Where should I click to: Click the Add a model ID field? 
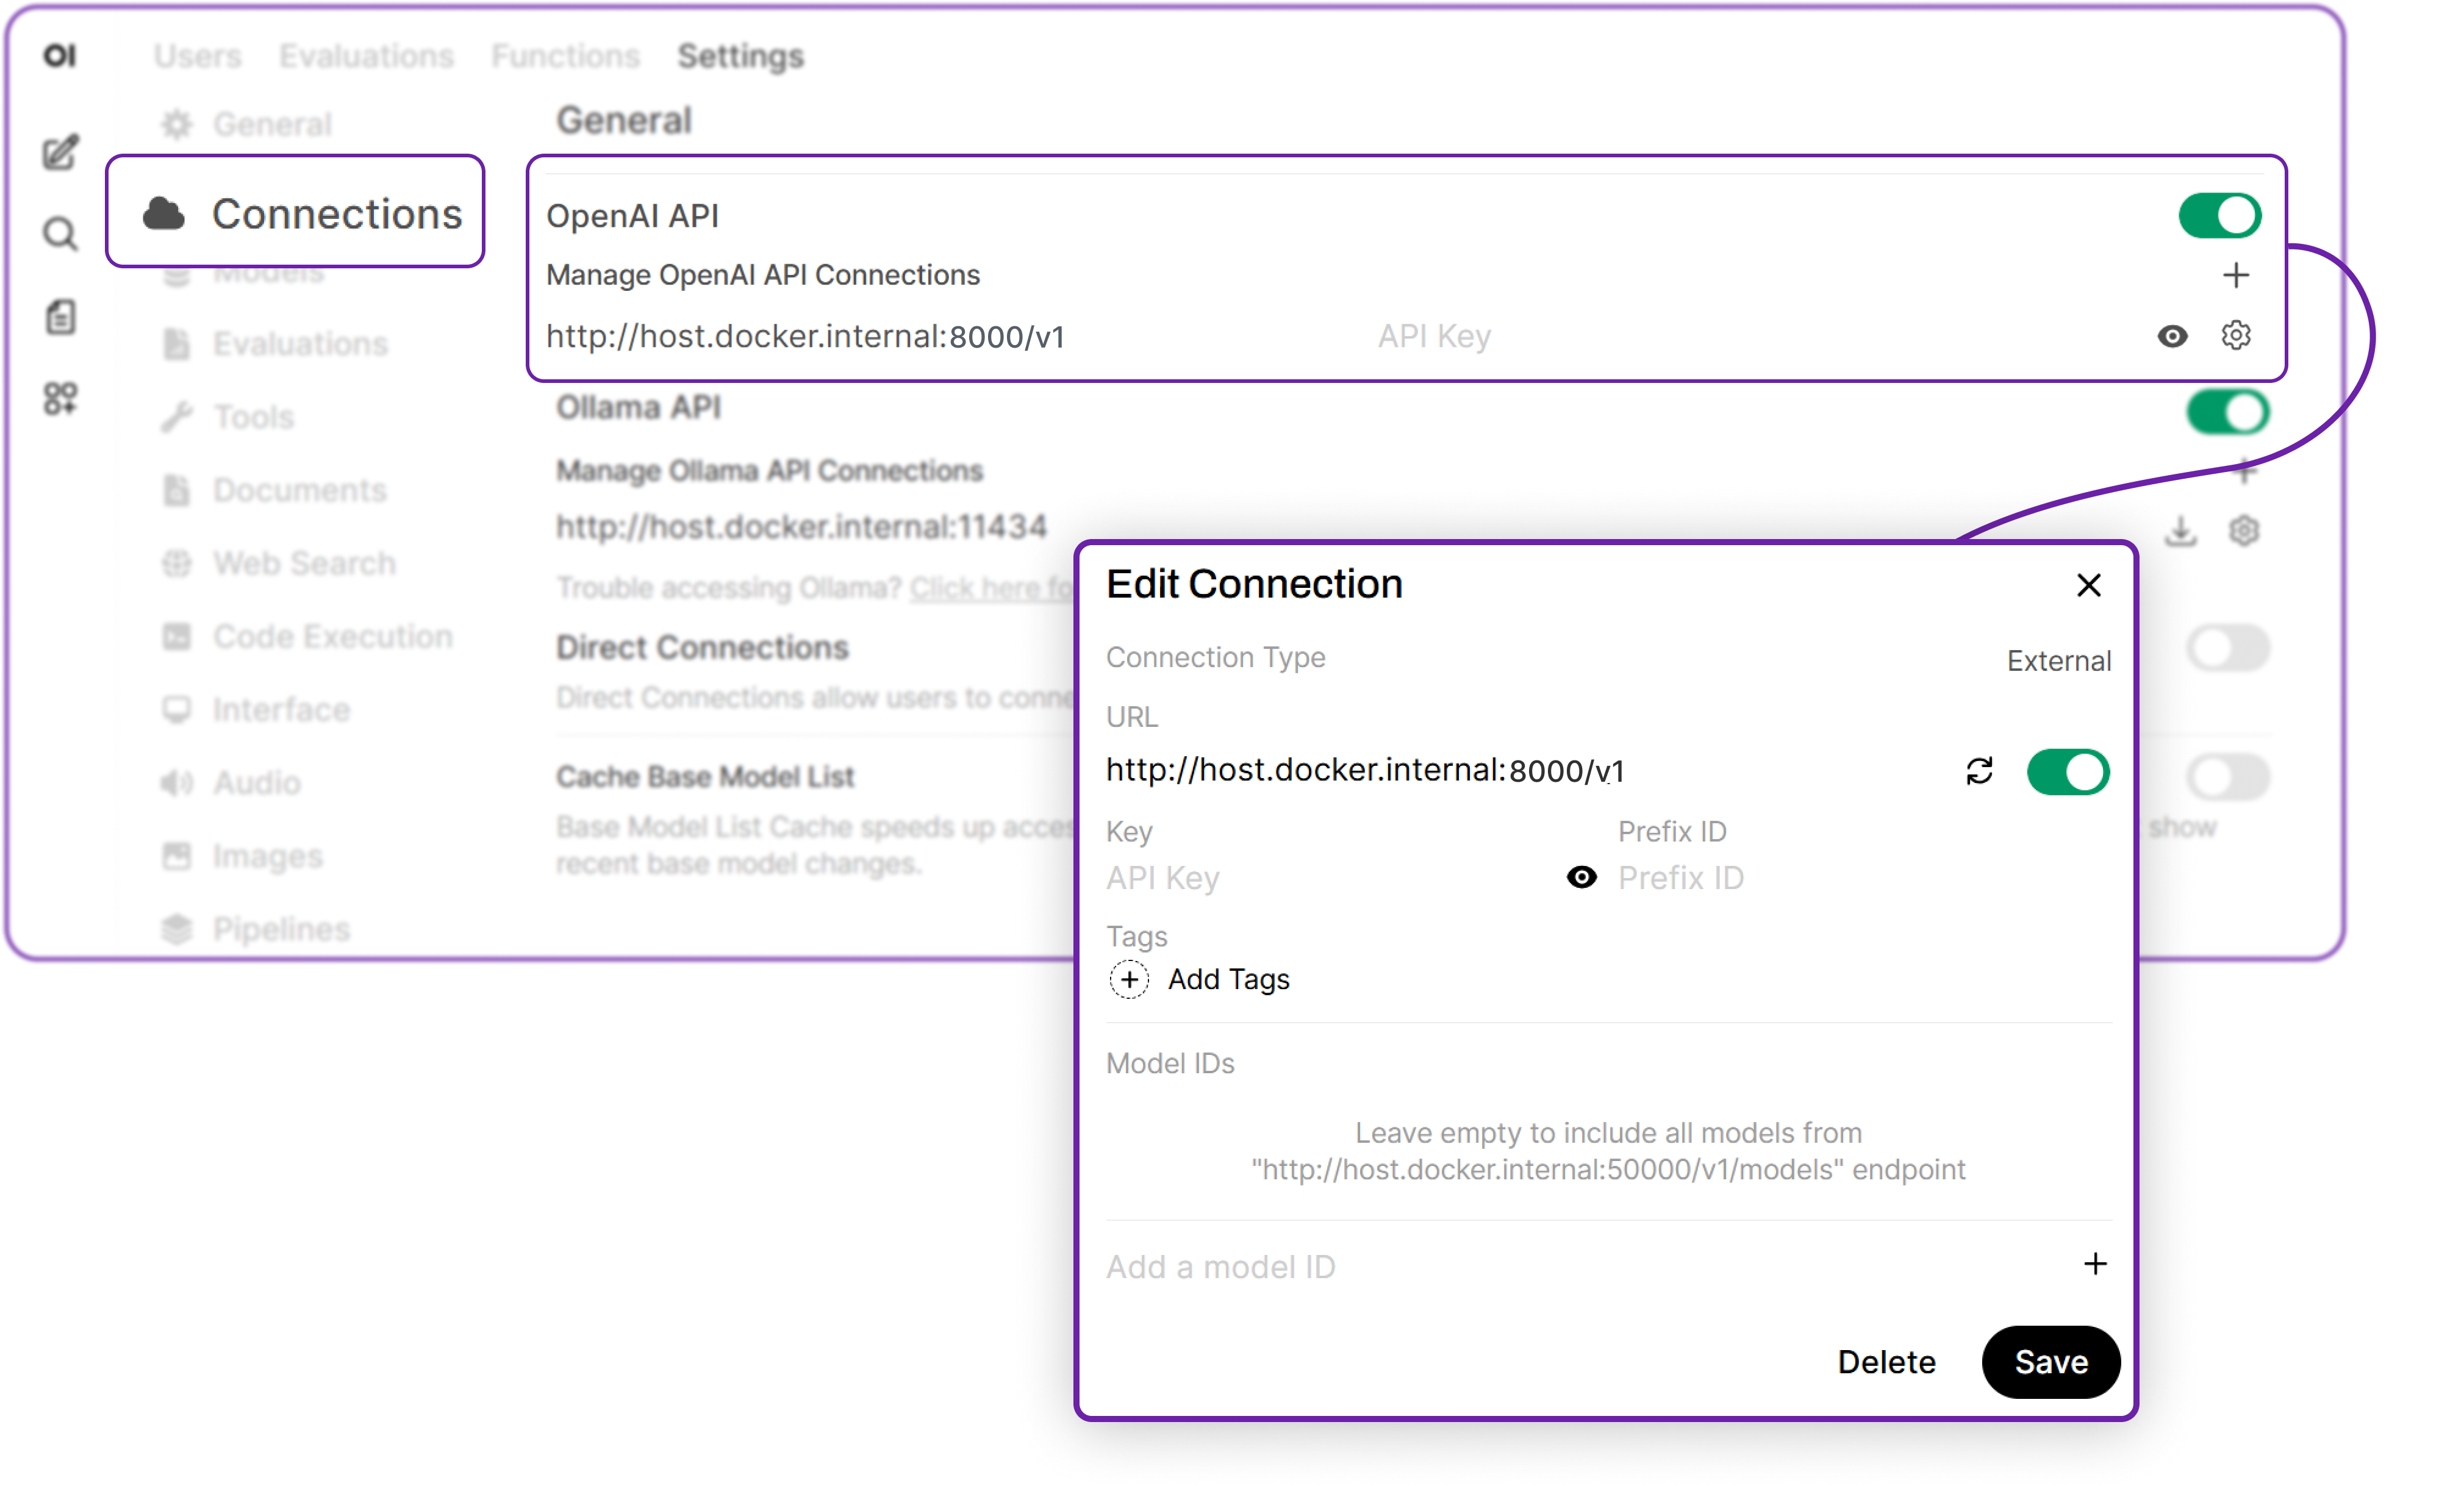click(1400, 1265)
